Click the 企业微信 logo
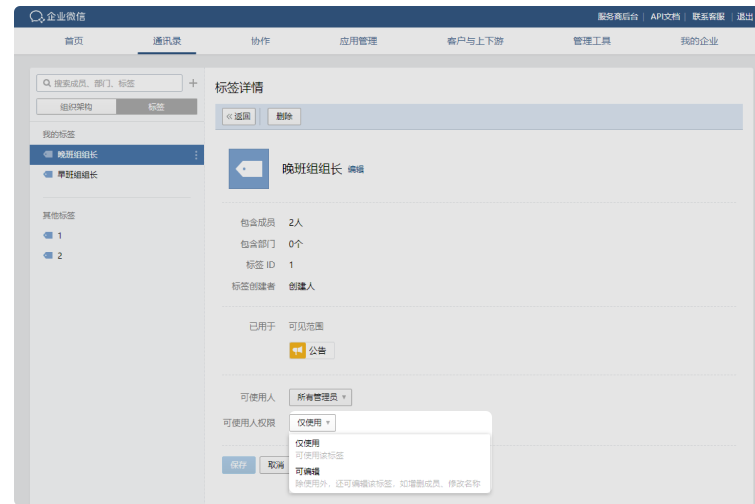 tap(56, 16)
